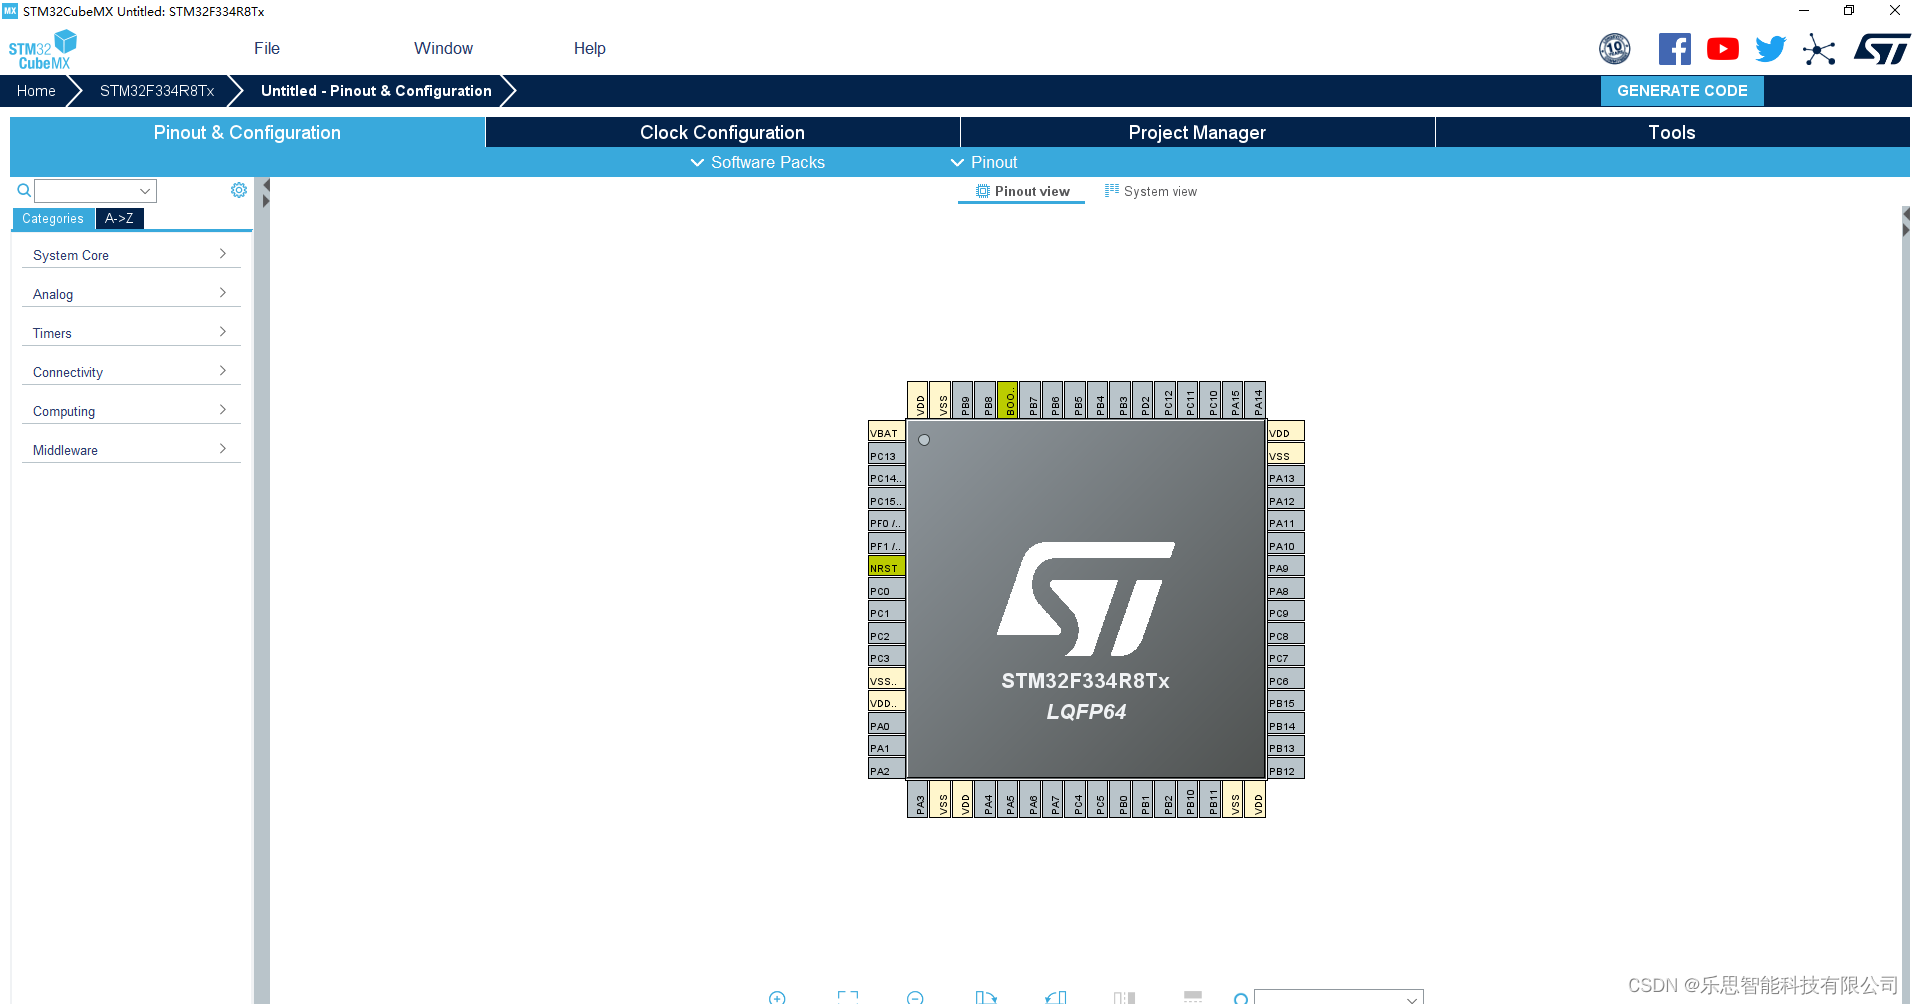
Task: Switch to the Clock Configuration tab
Action: (721, 132)
